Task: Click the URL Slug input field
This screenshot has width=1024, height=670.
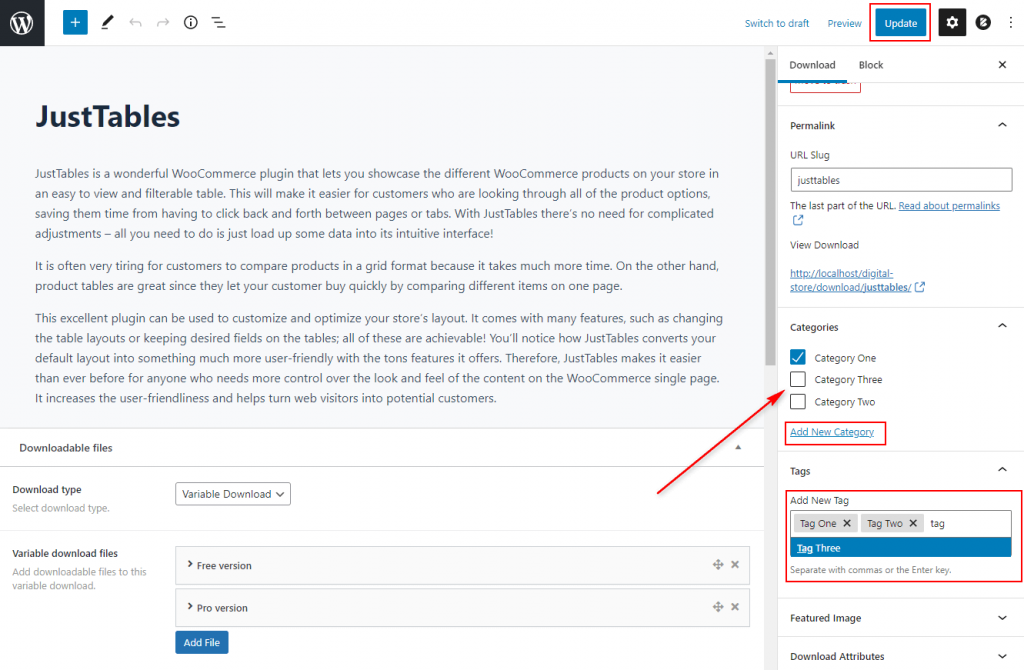Action: [901, 180]
